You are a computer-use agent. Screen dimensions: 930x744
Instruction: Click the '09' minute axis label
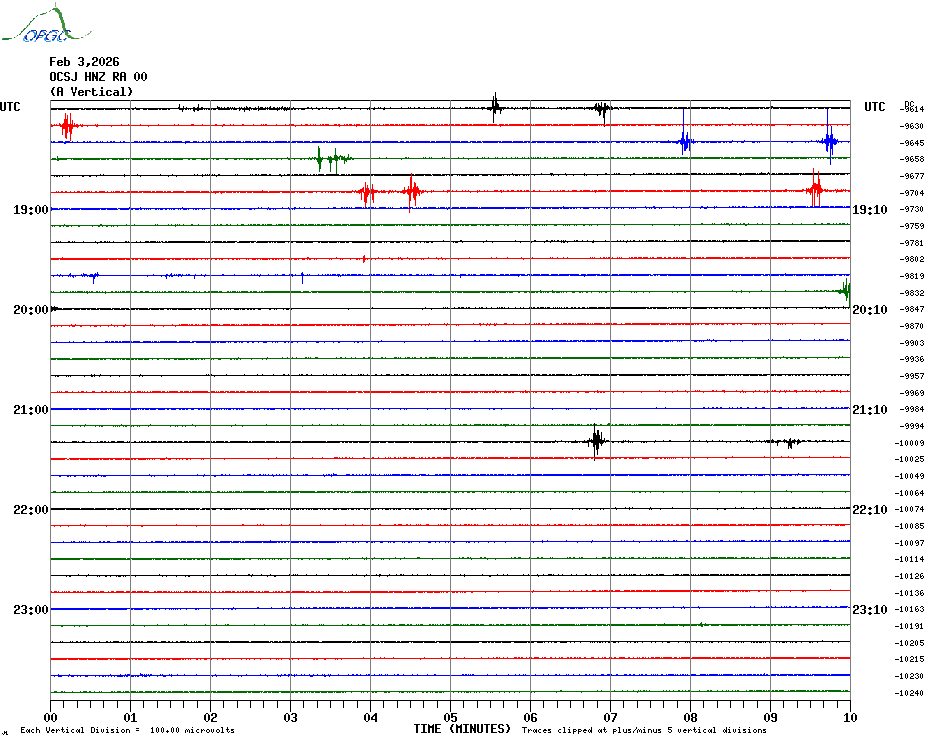[x=770, y=717]
